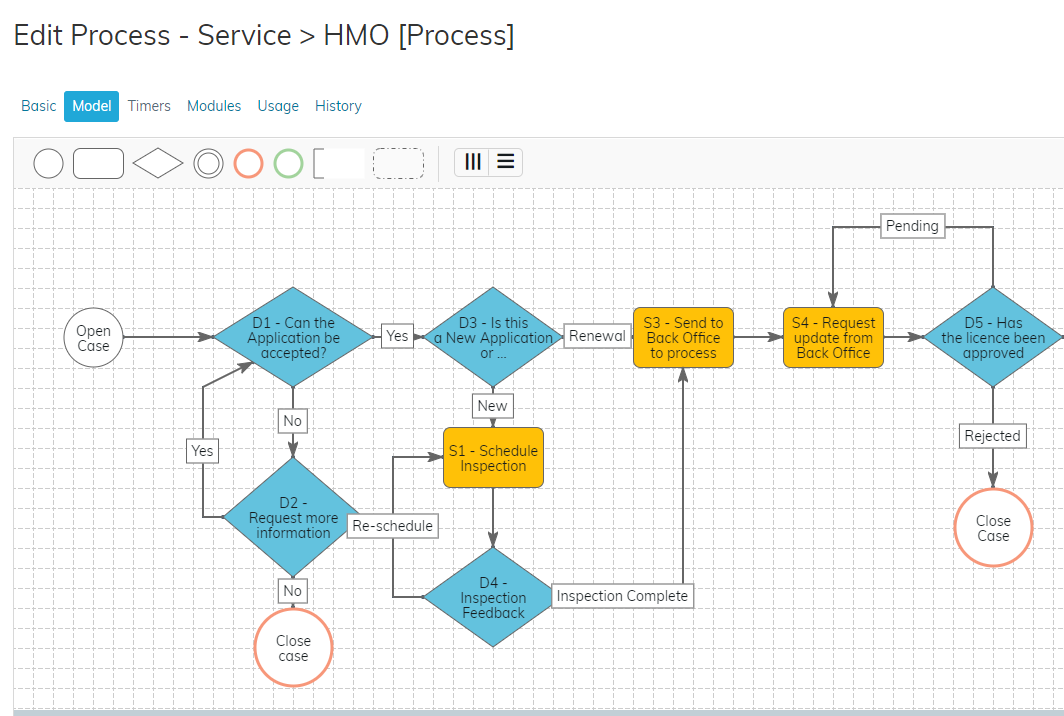Select the bracket annotation shape tool
The width and height of the screenshot is (1064, 716).
(338, 163)
